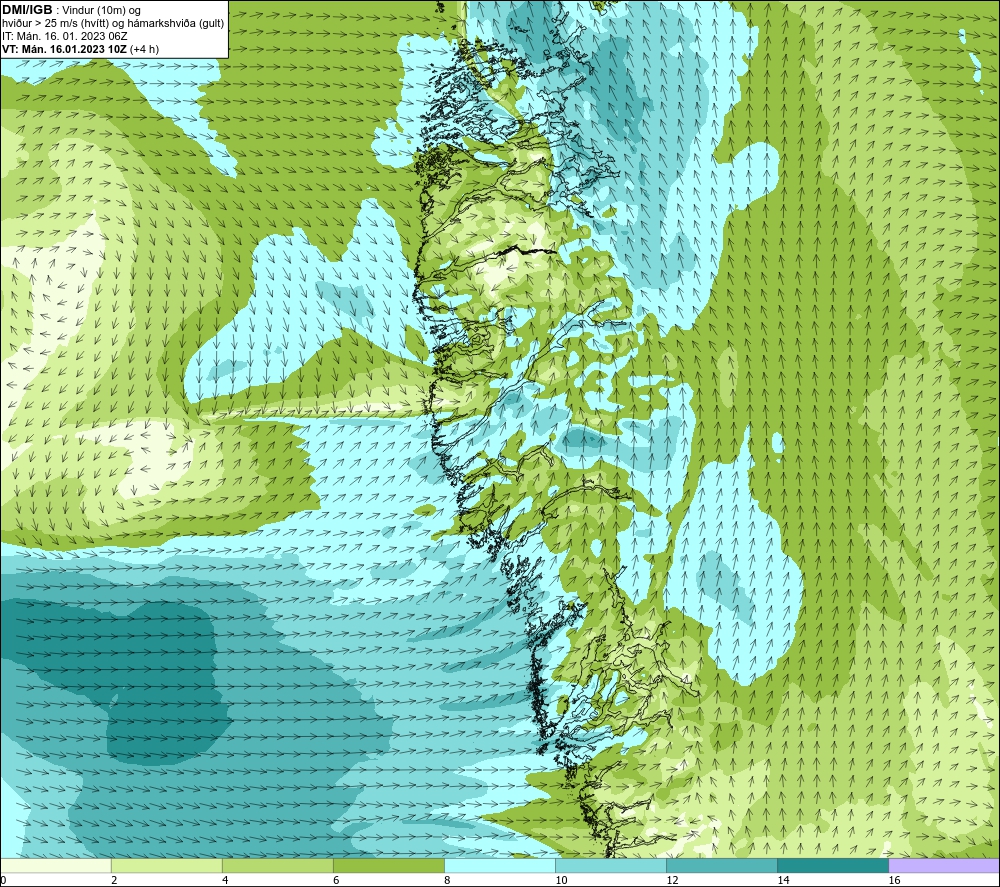
Task: Click the legend scale label "14"
Action: tap(783, 880)
